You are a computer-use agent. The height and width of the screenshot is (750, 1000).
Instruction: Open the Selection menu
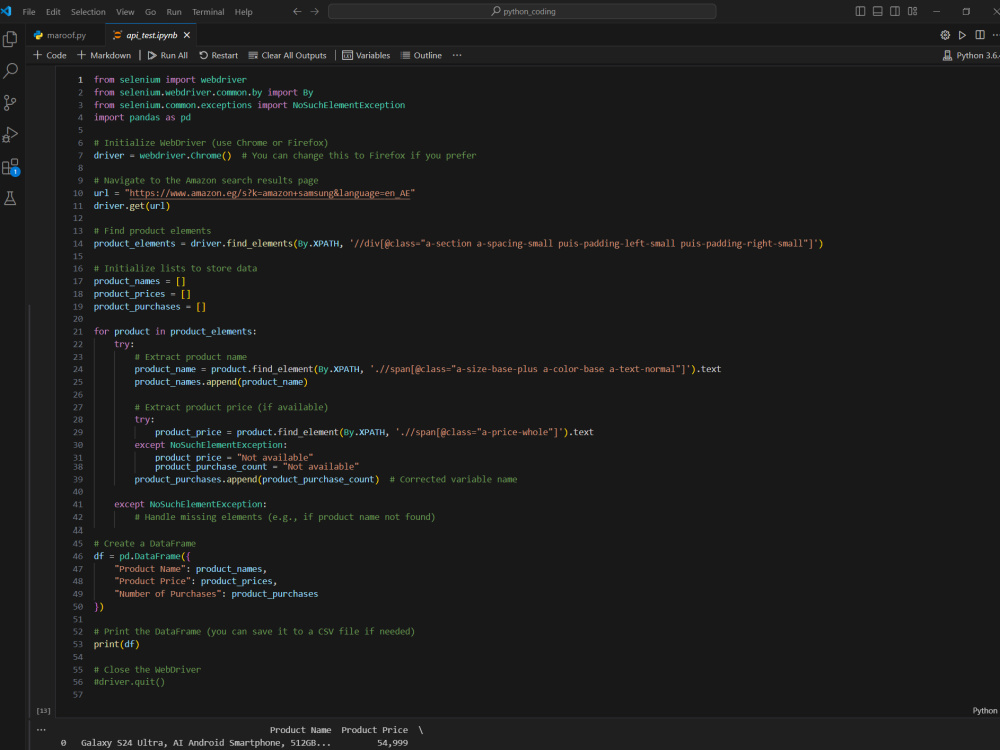[88, 11]
